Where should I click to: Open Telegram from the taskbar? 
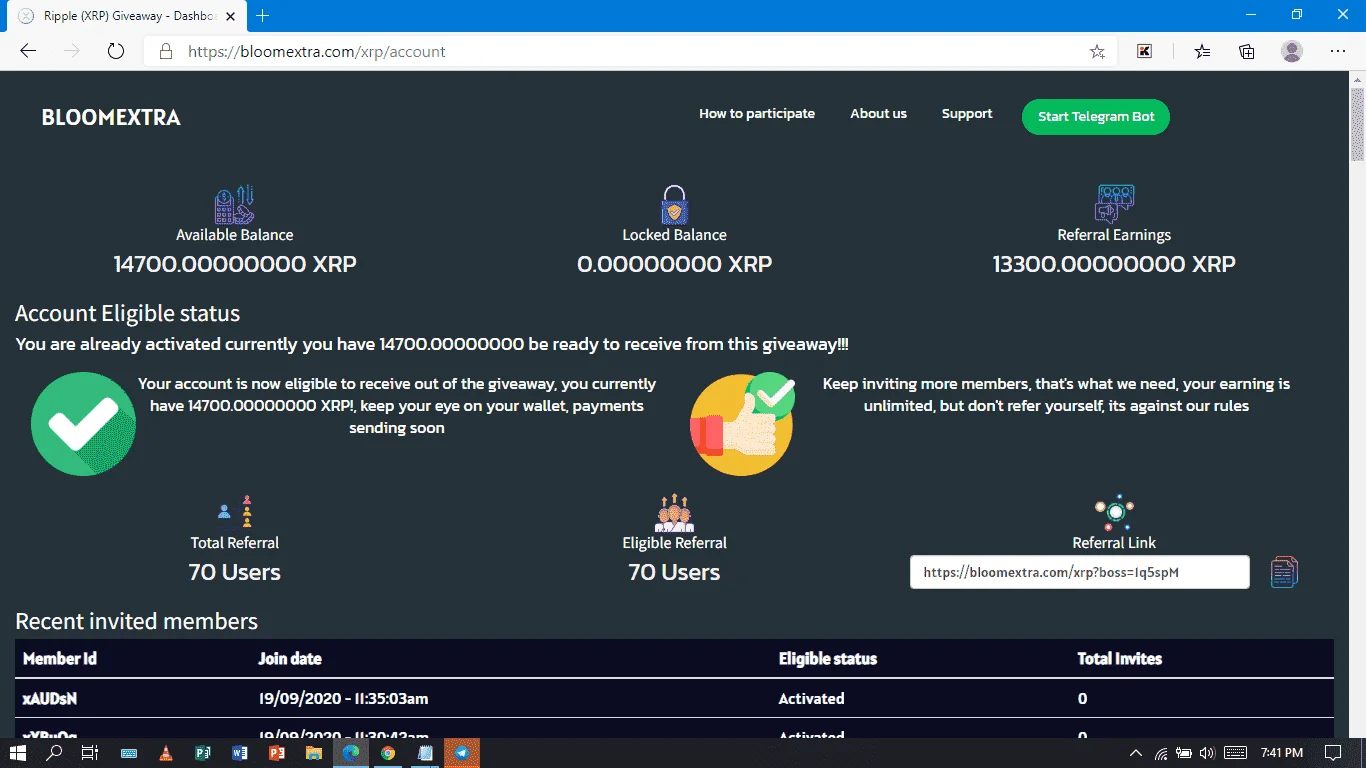pos(462,753)
